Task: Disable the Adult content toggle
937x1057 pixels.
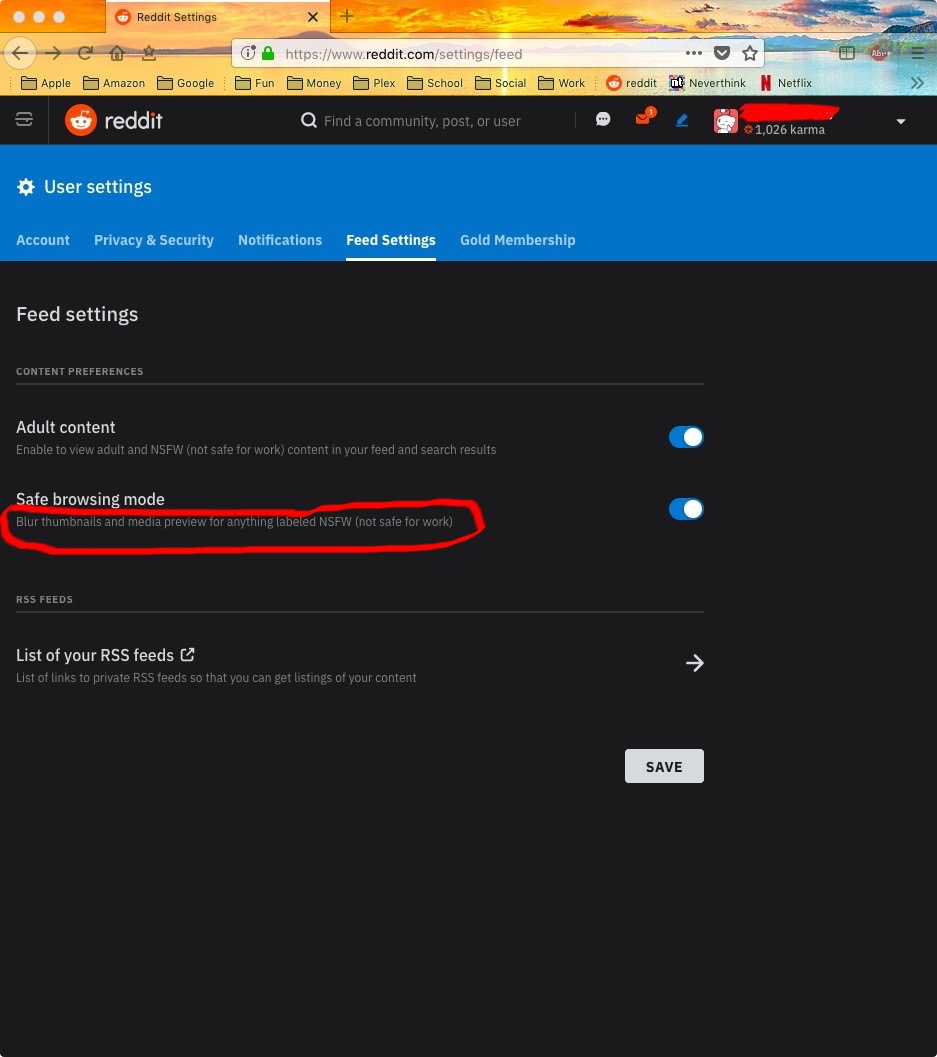Action: pos(686,437)
